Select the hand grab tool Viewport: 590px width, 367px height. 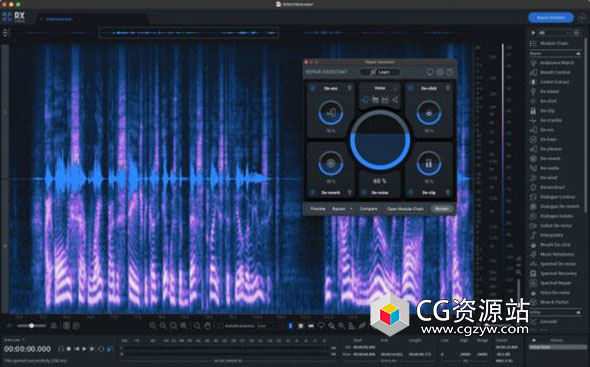(207, 326)
